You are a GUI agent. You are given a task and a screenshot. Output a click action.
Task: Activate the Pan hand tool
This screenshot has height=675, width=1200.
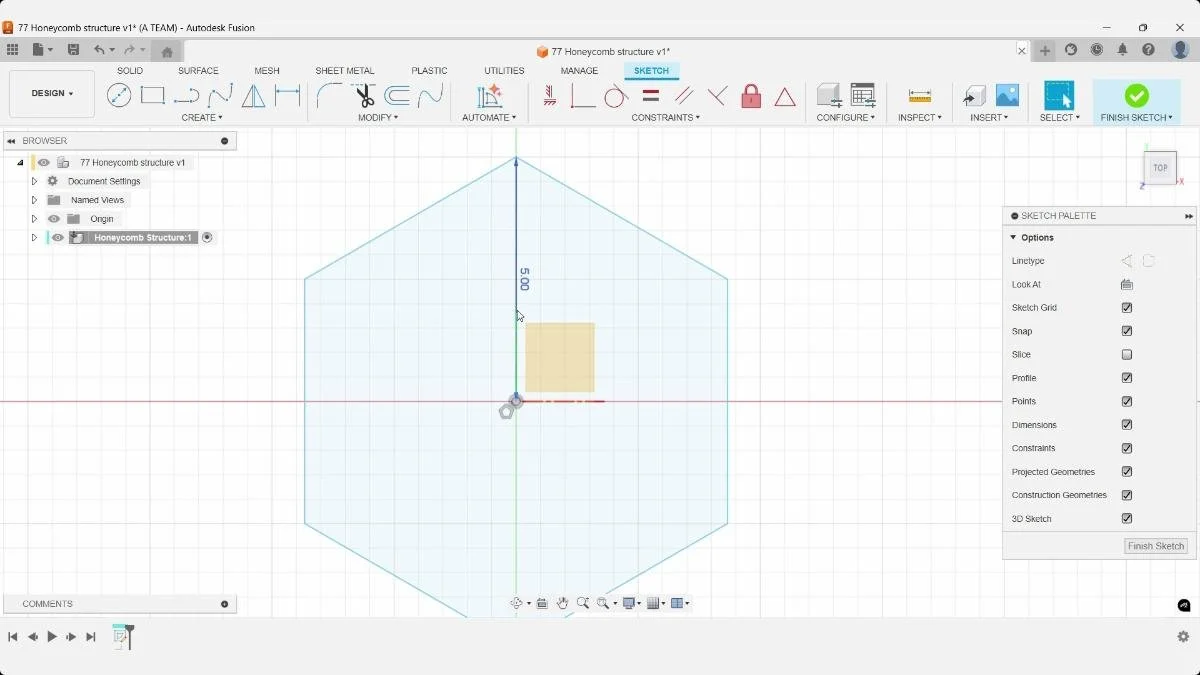coord(563,603)
